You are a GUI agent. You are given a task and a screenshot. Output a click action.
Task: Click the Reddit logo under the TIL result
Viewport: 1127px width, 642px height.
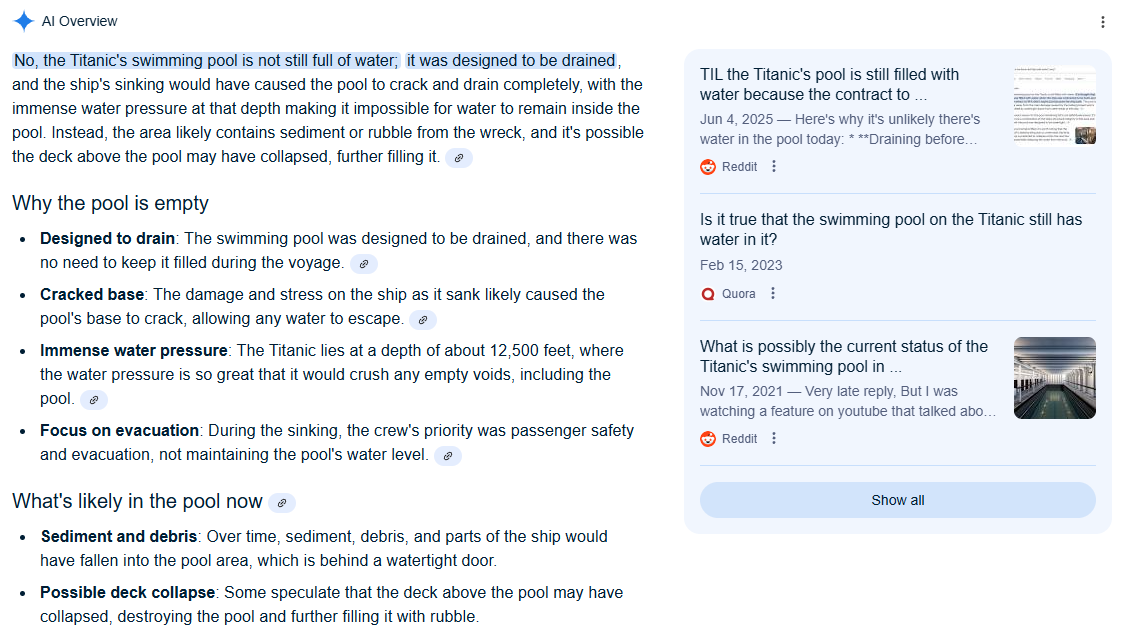[x=708, y=167]
